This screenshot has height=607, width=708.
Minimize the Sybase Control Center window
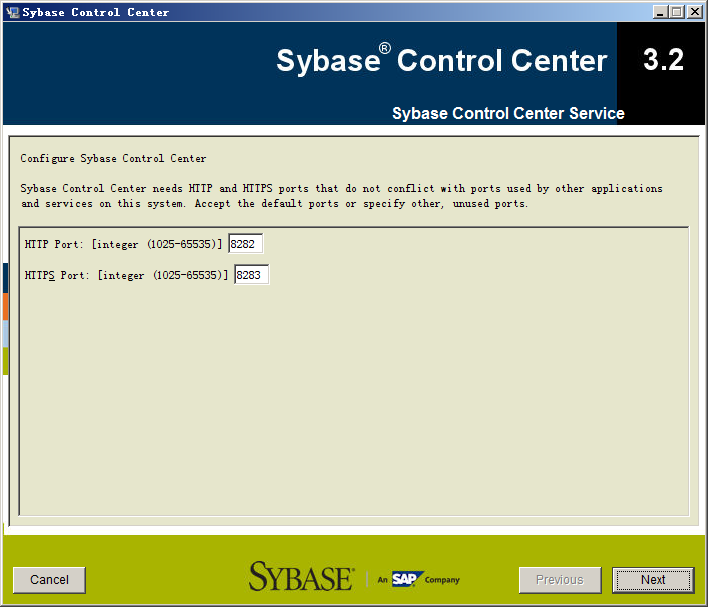point(660,12)
